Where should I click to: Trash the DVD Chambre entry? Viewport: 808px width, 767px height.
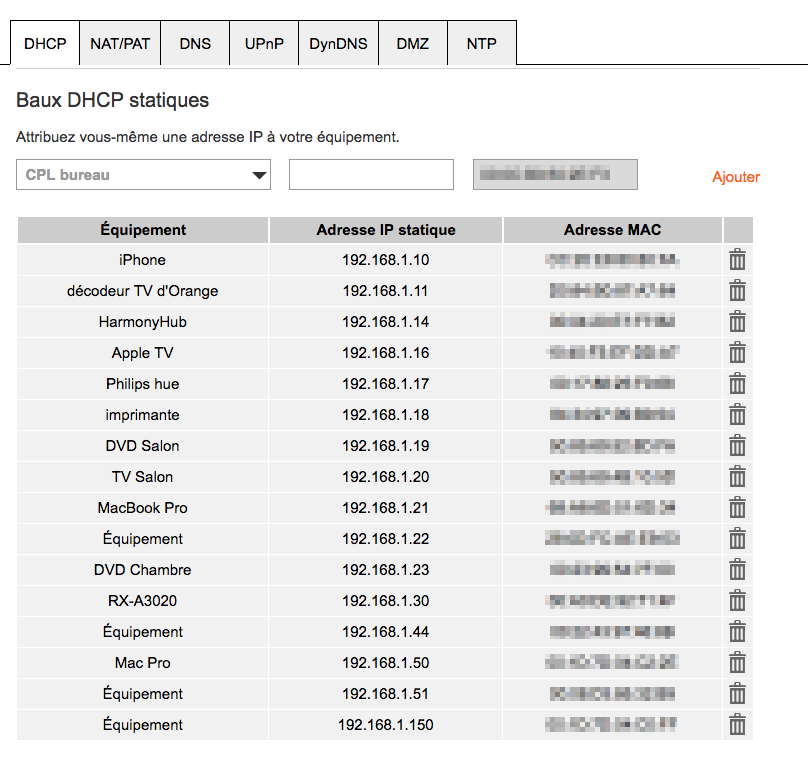(x=737, y=570)
